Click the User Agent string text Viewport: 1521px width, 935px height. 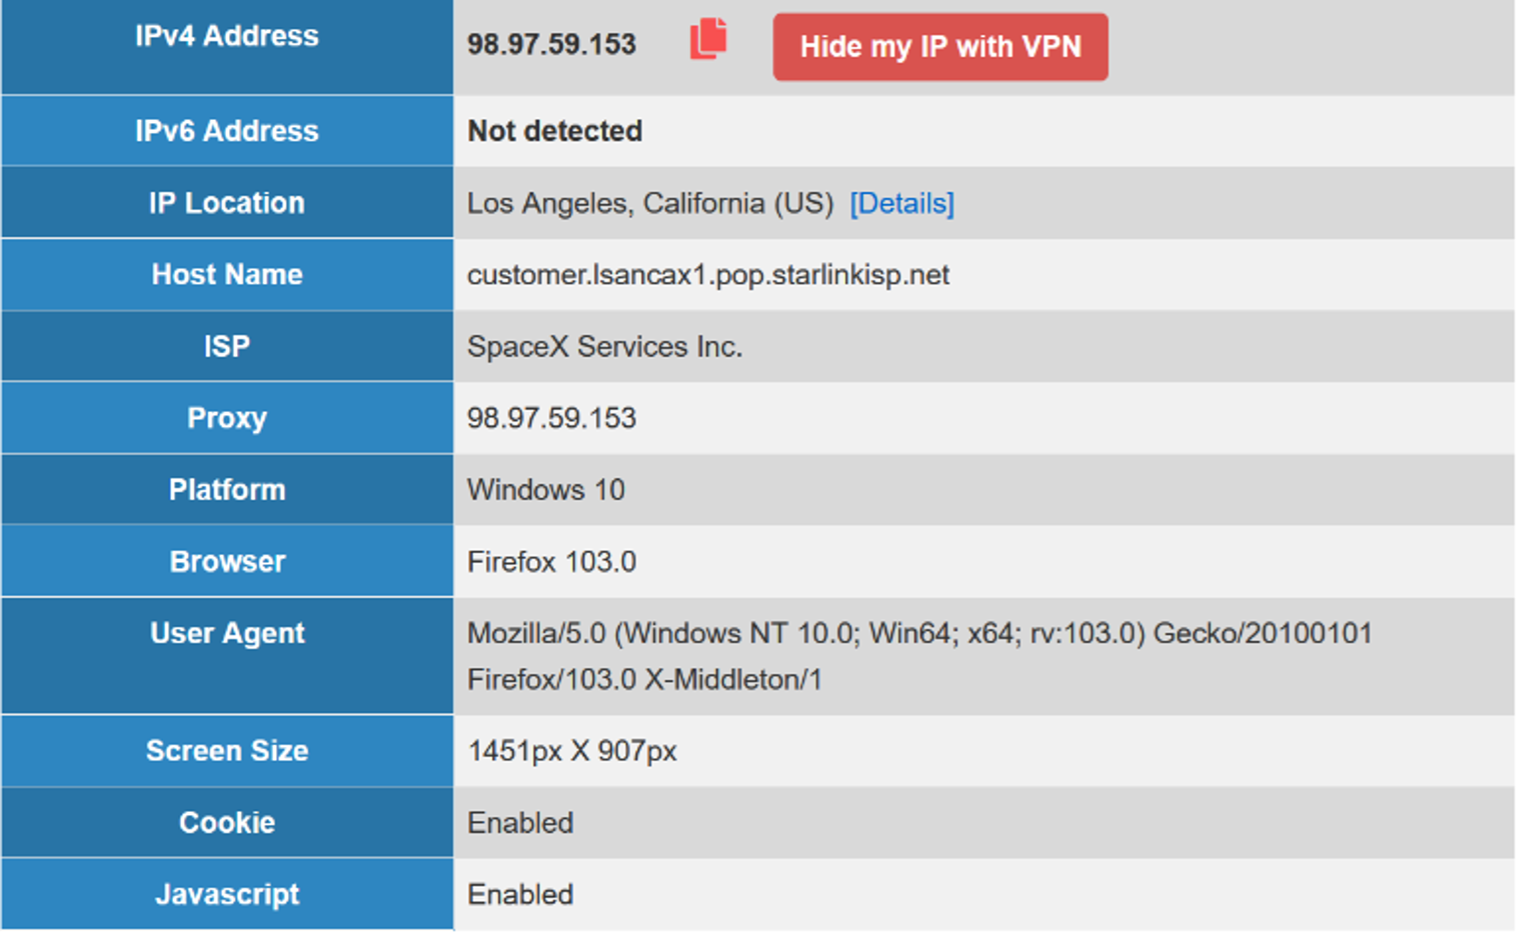(918, 633)
